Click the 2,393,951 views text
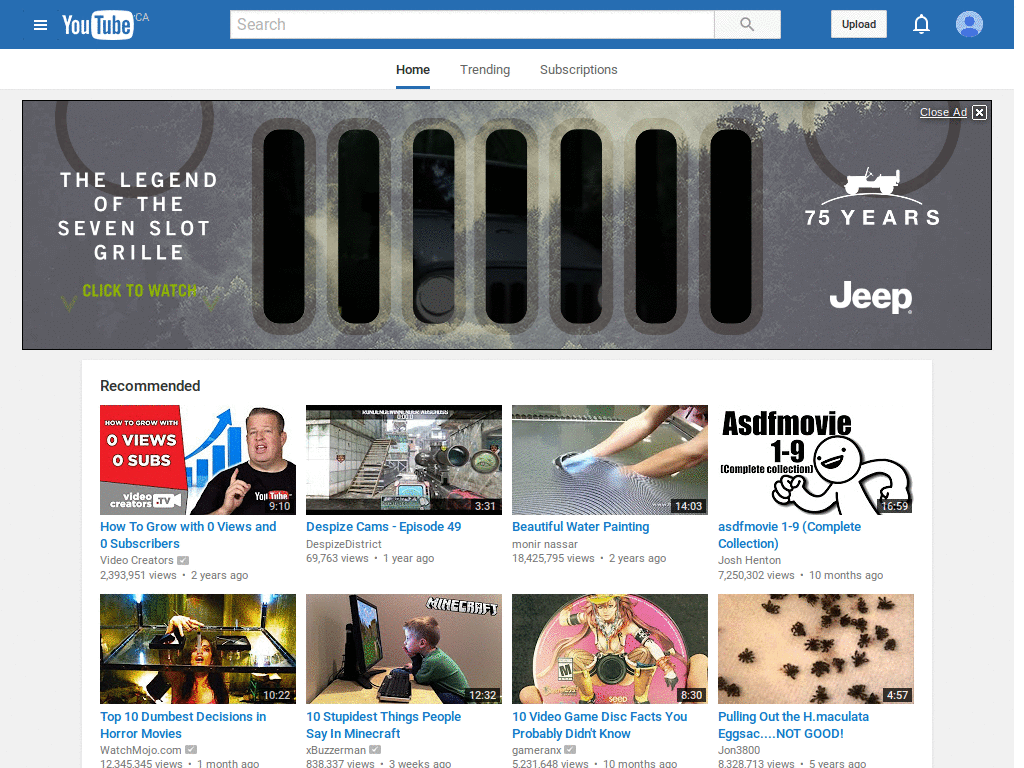 138,575
